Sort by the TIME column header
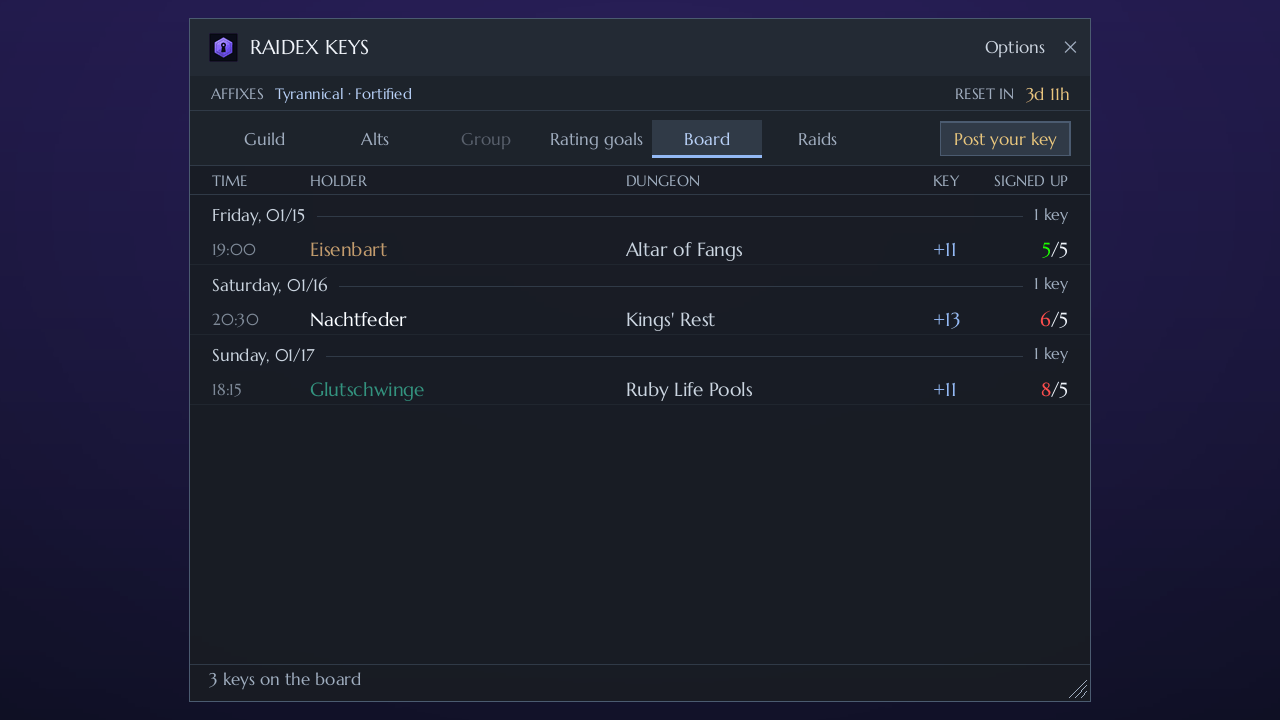The image size is (1280, 720). [230, 181]
